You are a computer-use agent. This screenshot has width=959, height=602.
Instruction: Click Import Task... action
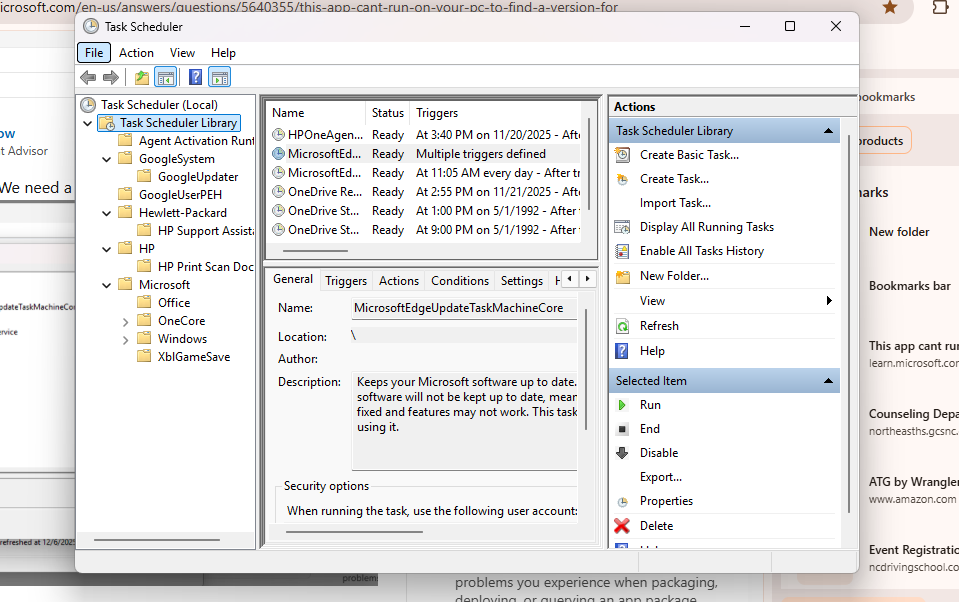(x=675, y=203)
